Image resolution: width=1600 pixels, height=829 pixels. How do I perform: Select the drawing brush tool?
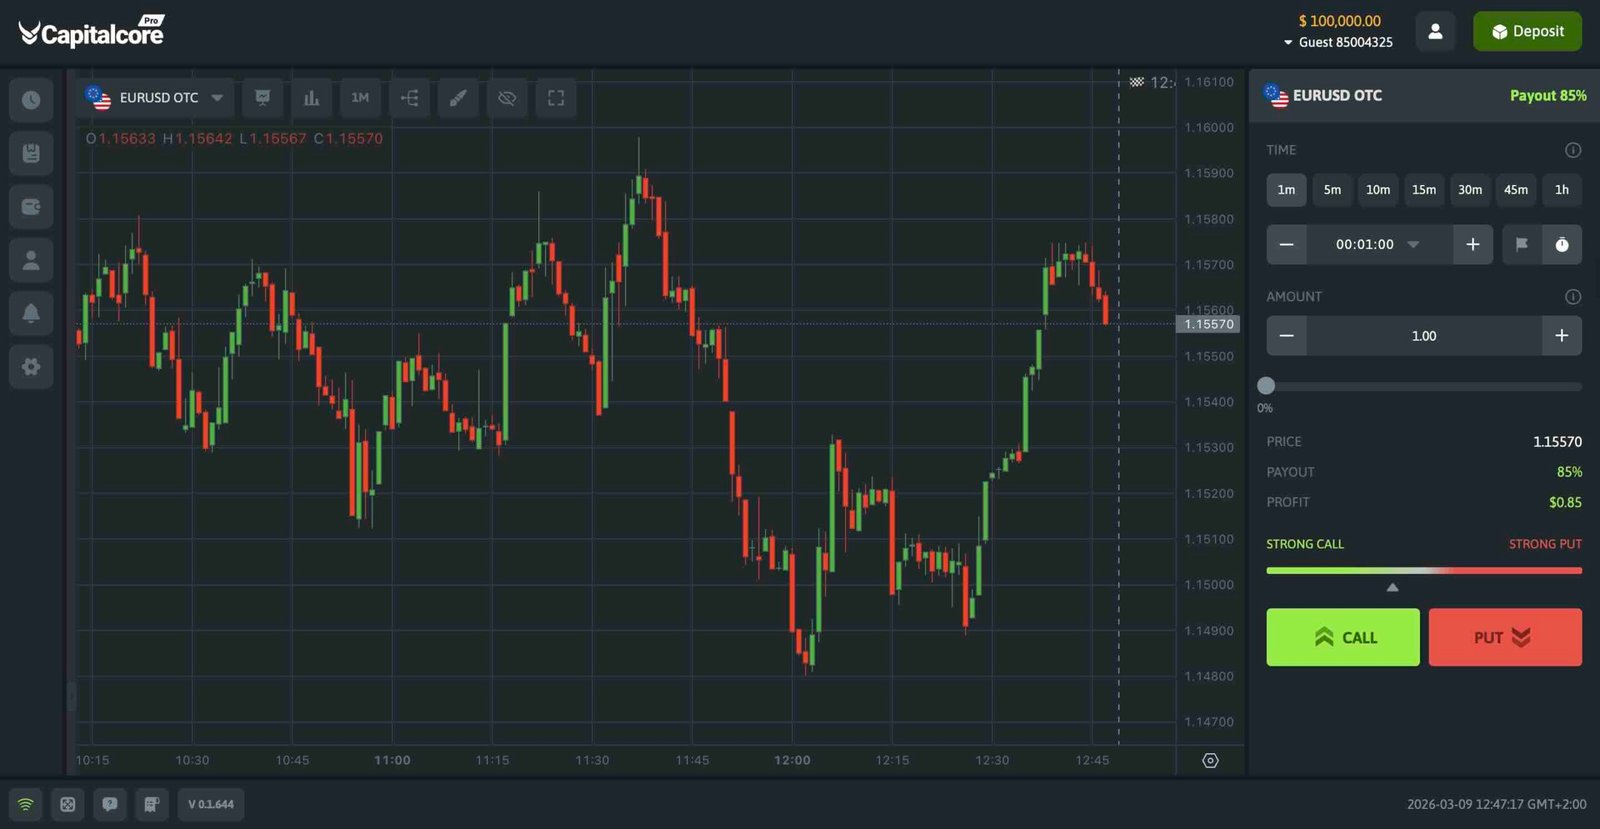click(x=458, y=97)
